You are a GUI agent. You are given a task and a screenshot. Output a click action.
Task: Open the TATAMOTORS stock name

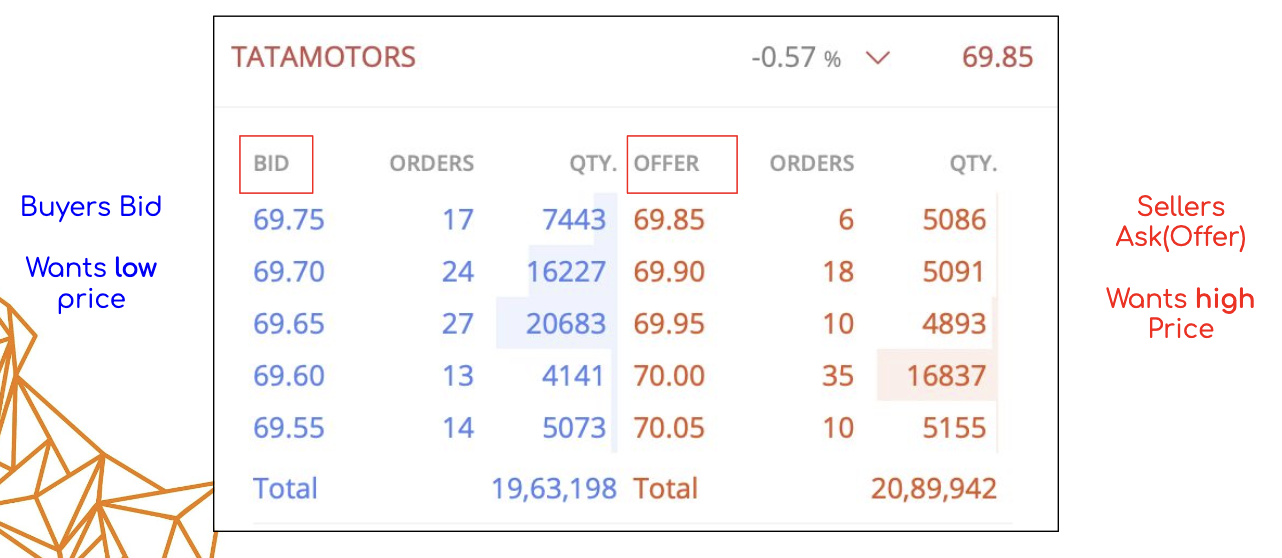click(323, 57)
